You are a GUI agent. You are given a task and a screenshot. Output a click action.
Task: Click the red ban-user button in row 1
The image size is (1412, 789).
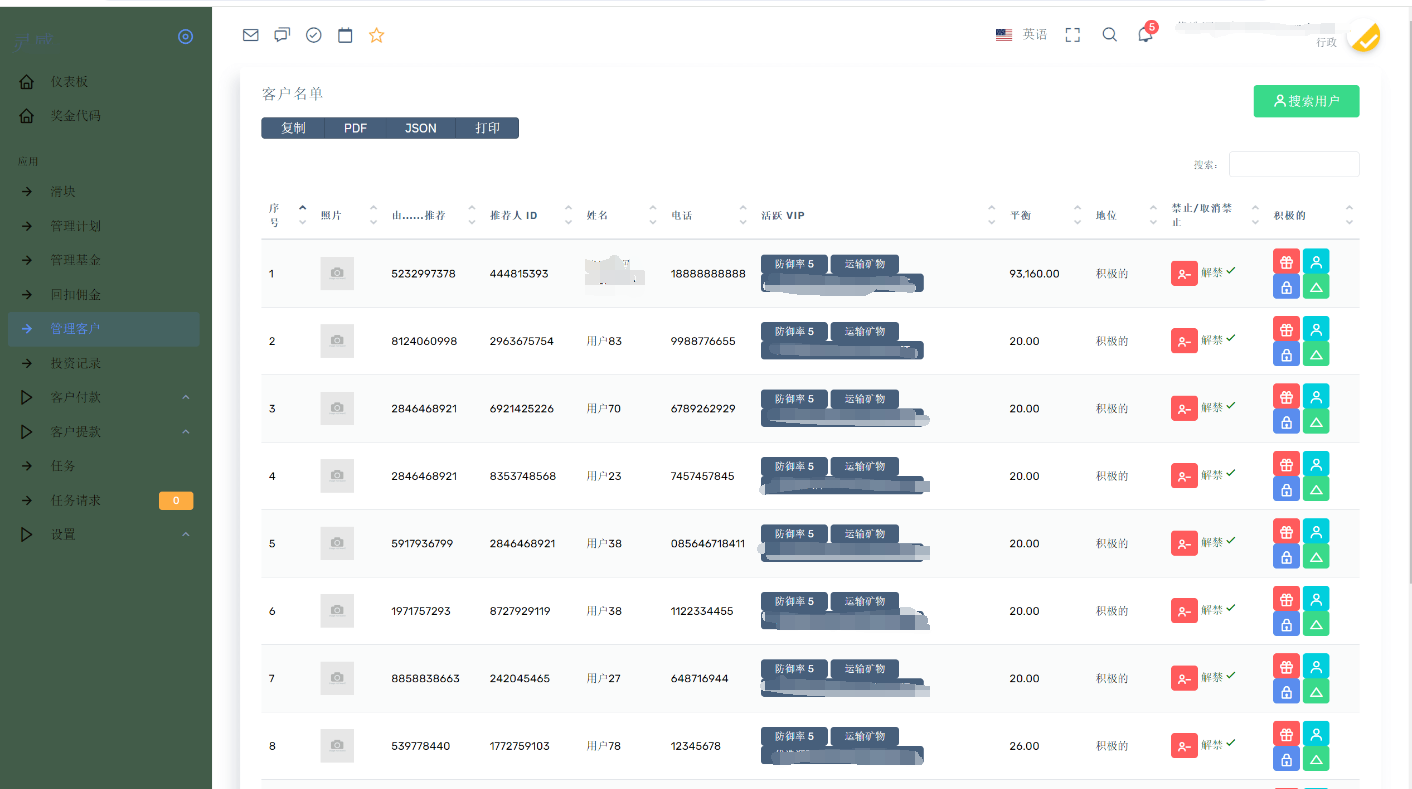tap(1184, 273)
